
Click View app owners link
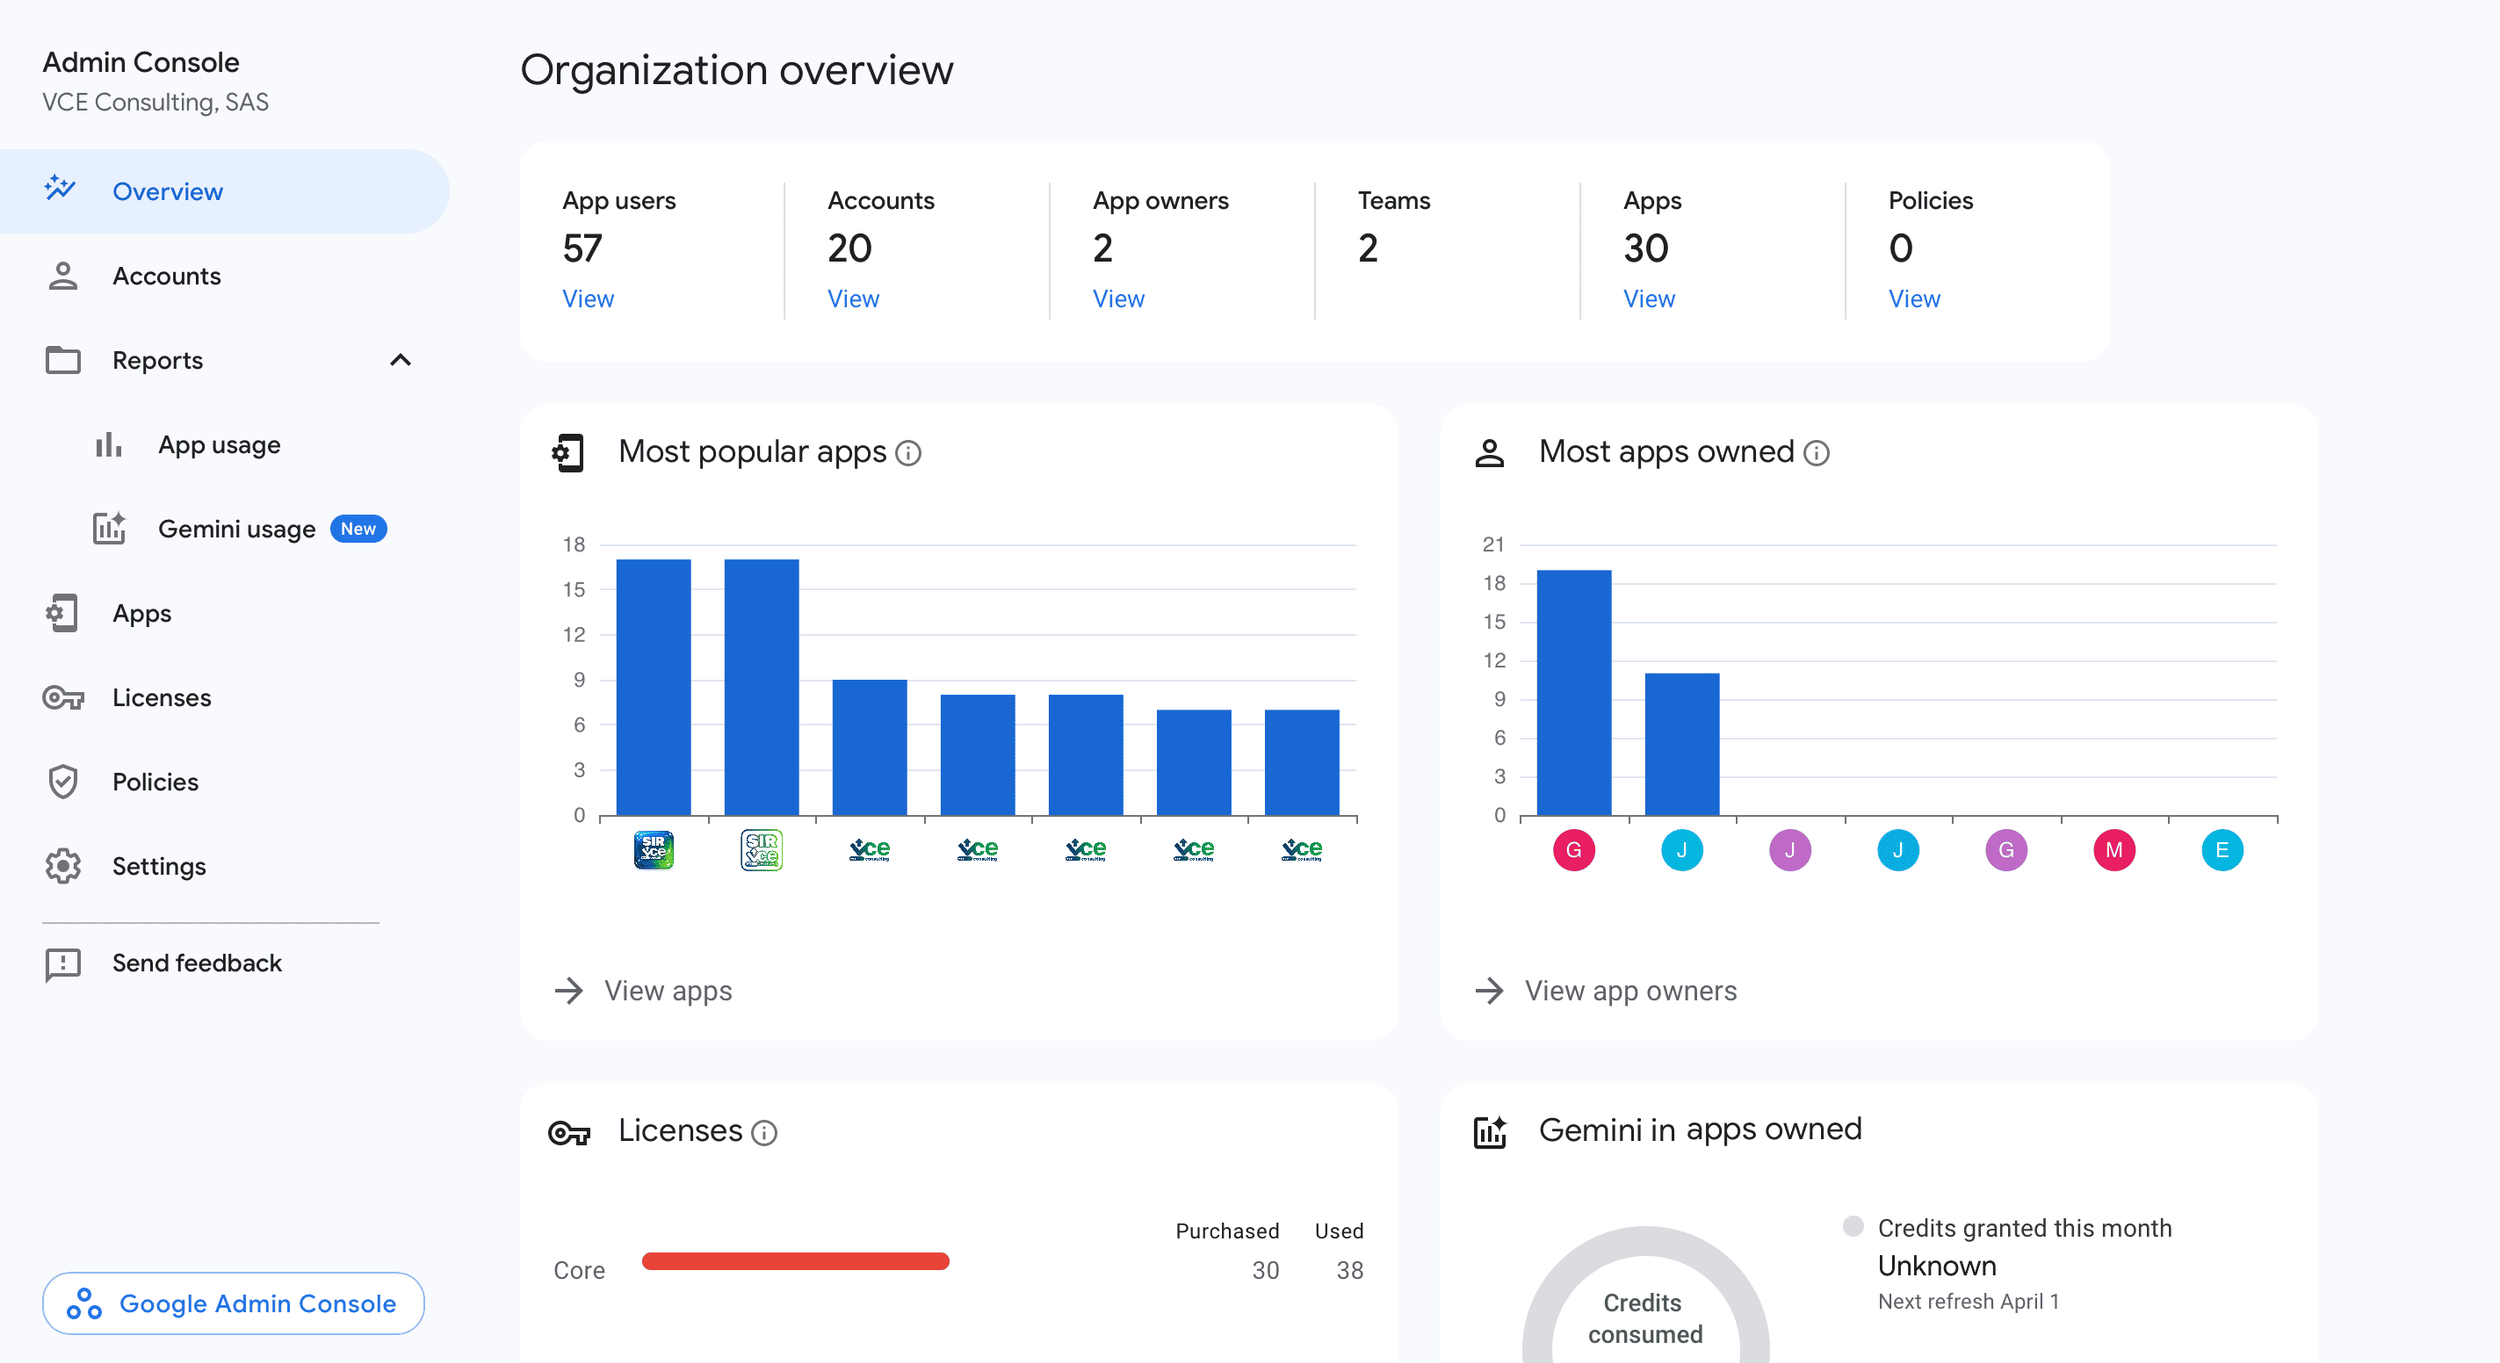(1630, 991)
